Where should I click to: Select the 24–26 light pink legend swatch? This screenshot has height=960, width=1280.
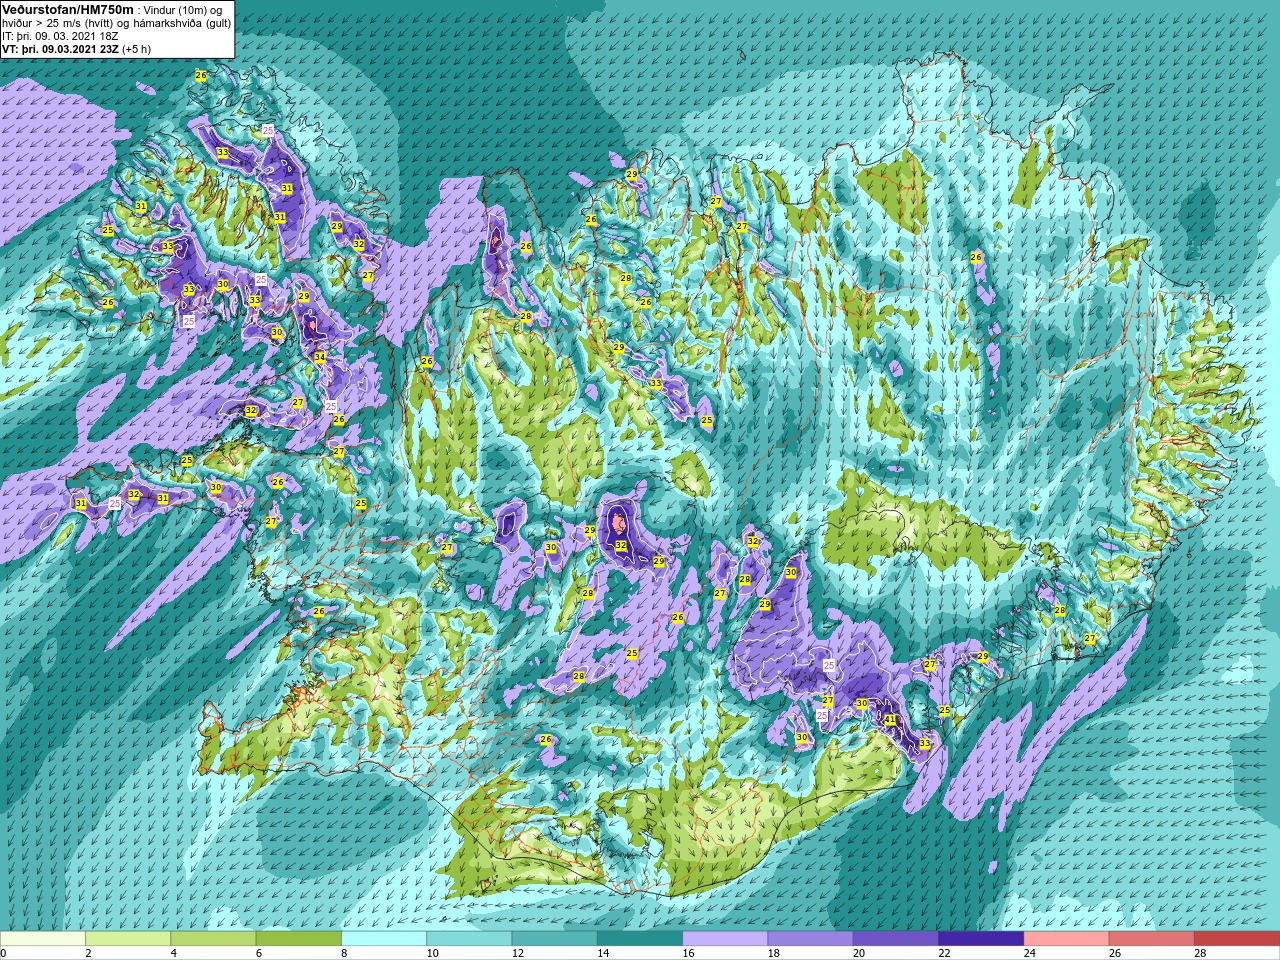pos(1066,939)
